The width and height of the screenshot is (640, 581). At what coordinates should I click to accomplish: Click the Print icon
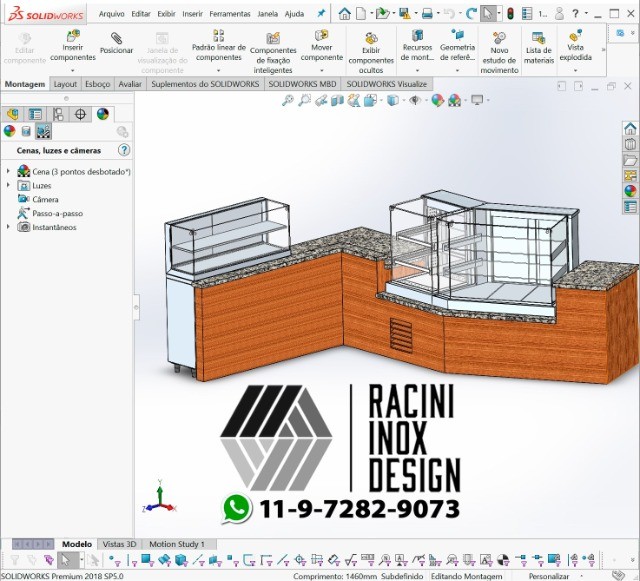click(427, 14)
